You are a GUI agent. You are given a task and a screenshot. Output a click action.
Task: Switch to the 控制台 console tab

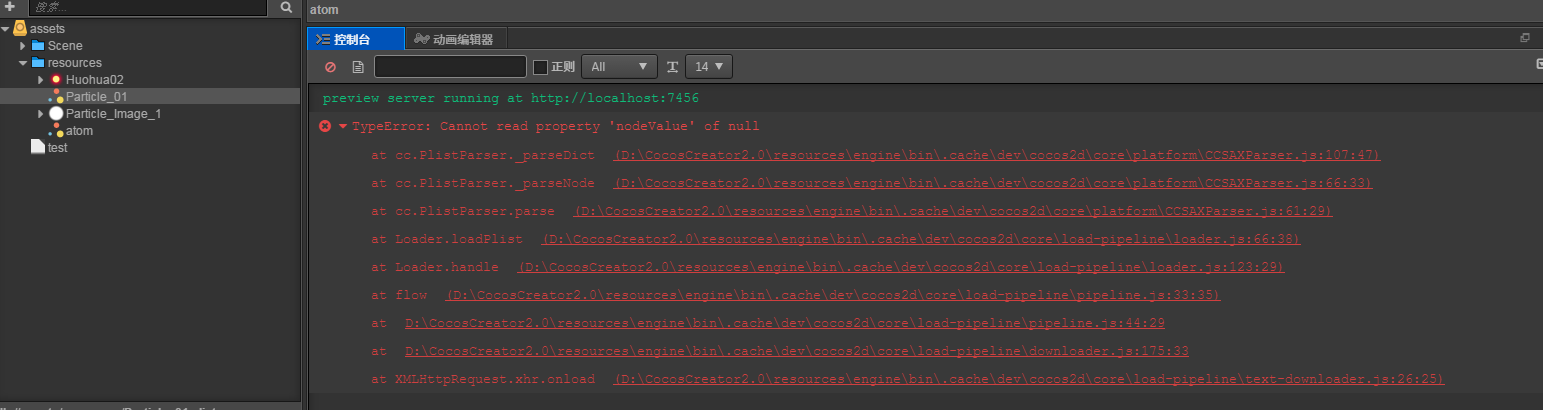(355, 39)
